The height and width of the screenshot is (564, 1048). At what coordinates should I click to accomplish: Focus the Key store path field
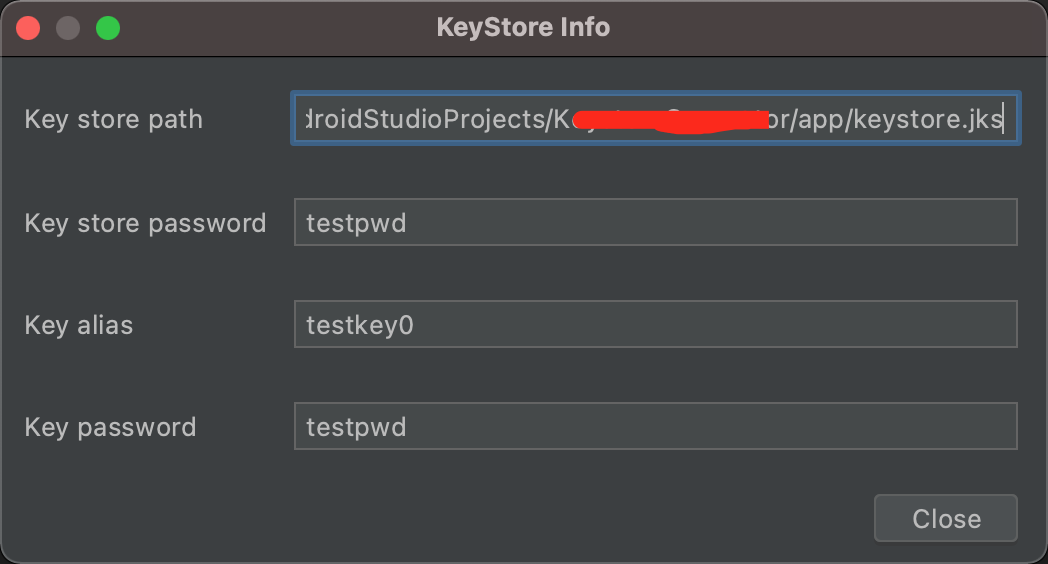pyautogui.click(x=655, y=120)
